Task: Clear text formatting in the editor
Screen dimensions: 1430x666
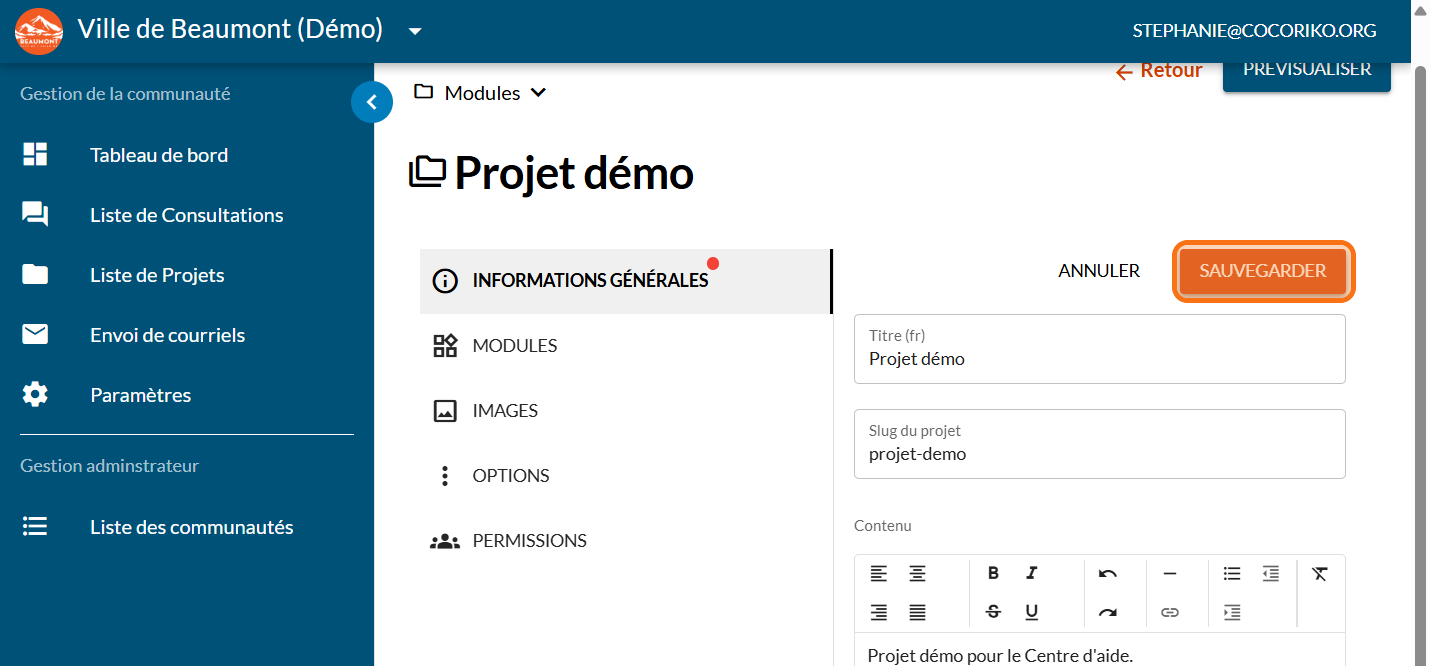Action: [x=1320, y=573]
